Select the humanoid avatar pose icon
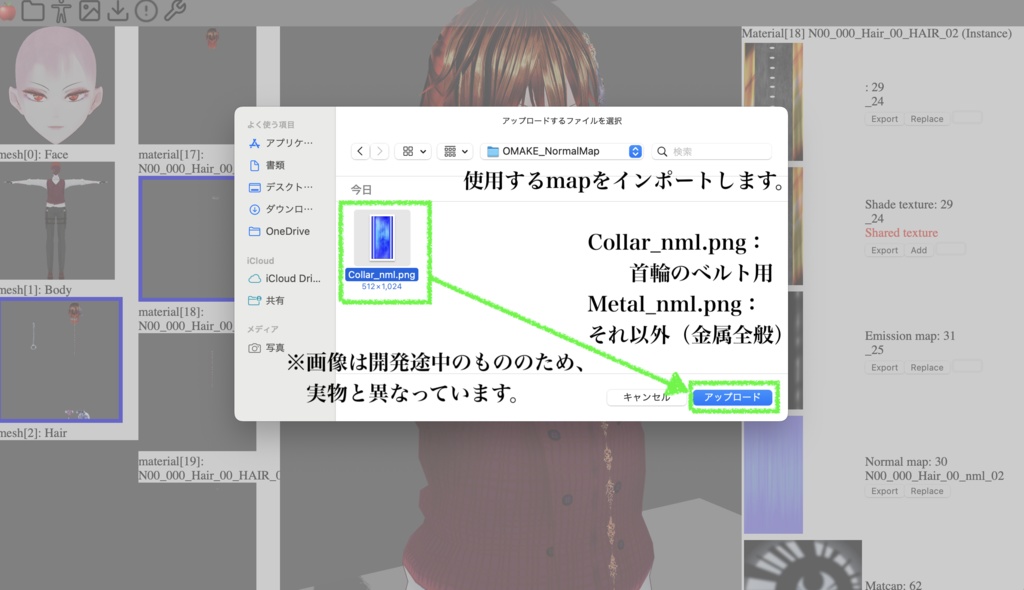1024x590 pixels. (x=62, y=12)
